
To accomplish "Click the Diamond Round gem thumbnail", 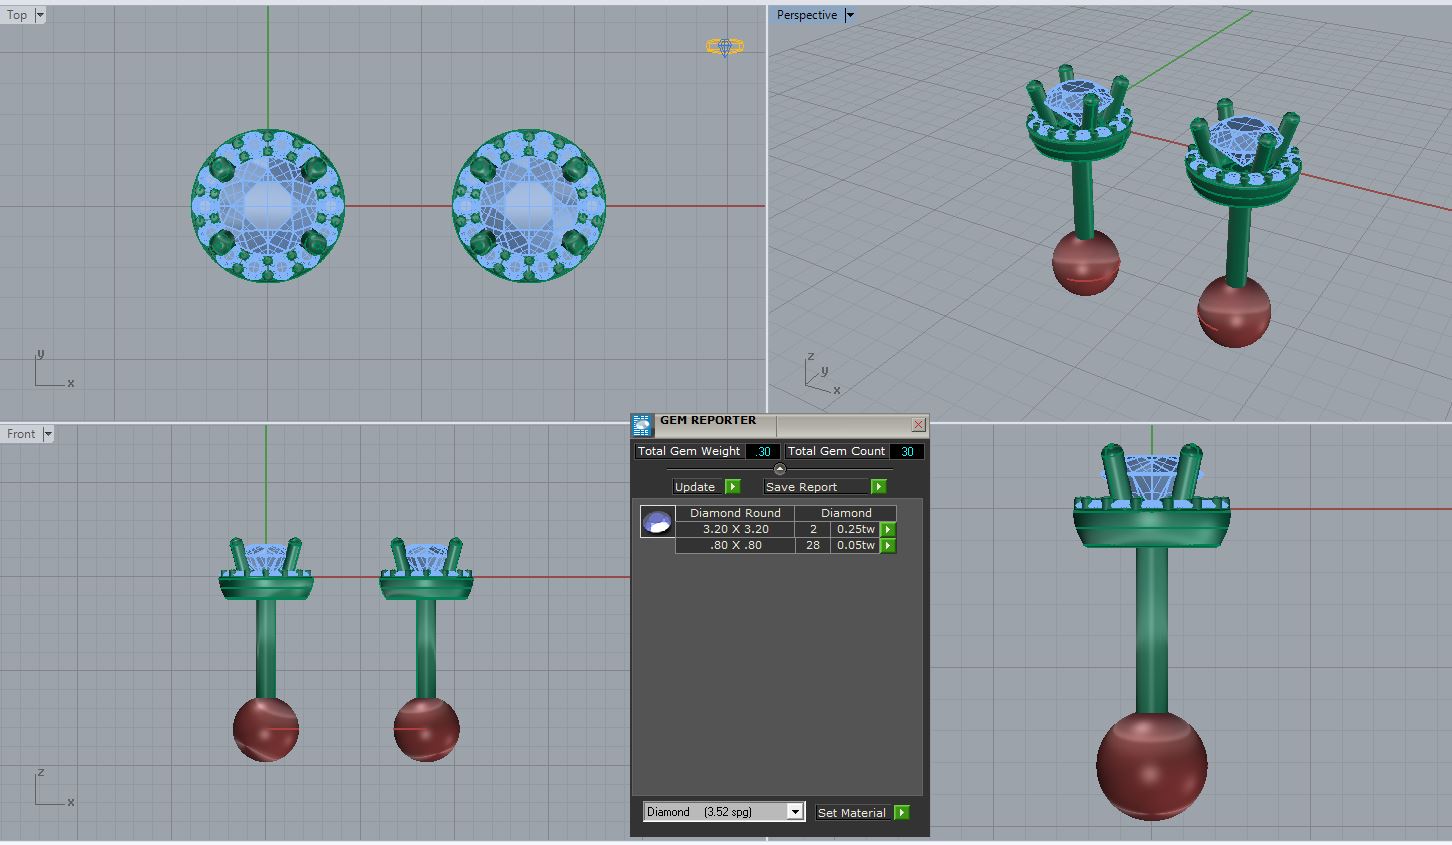I will tap(656, 522).
